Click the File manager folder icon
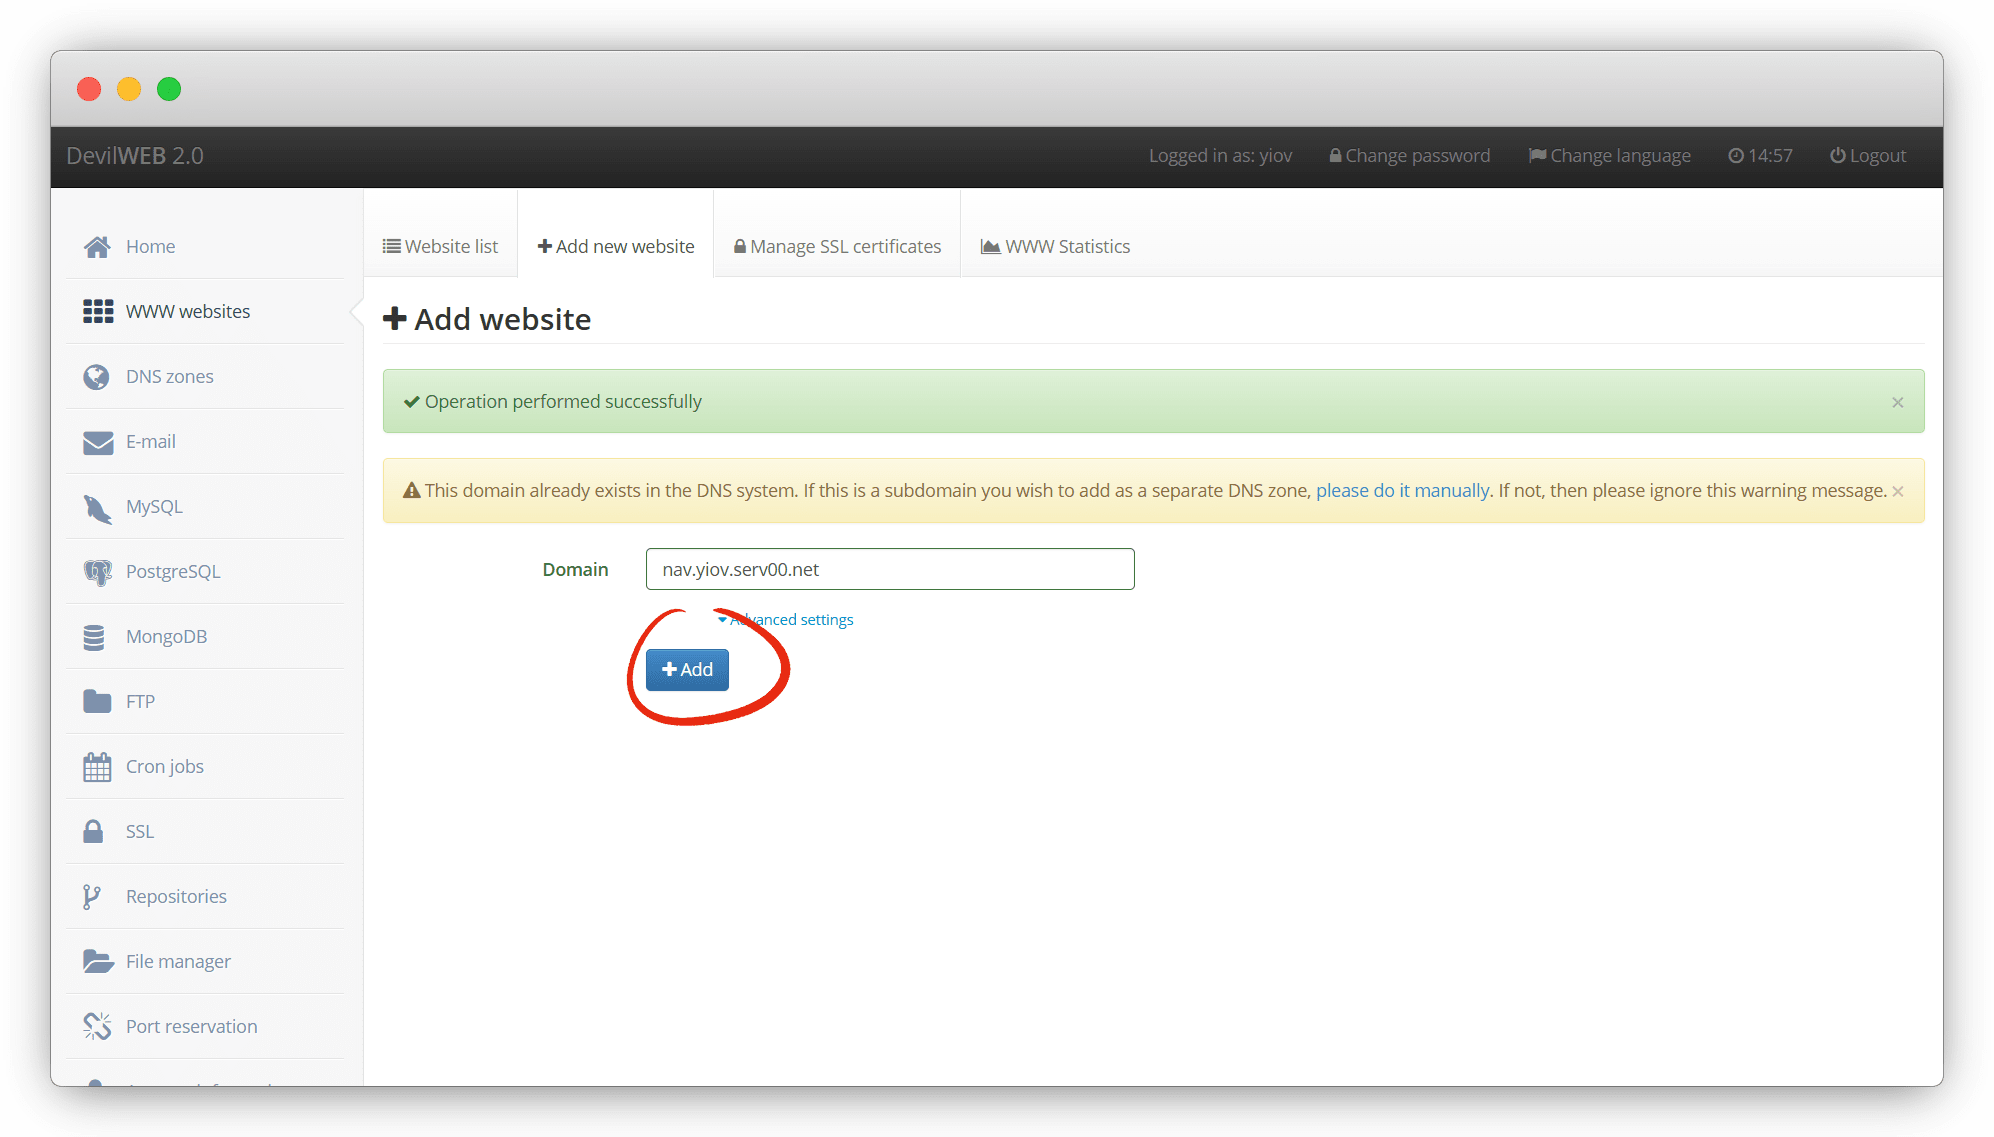 [97, 962]
